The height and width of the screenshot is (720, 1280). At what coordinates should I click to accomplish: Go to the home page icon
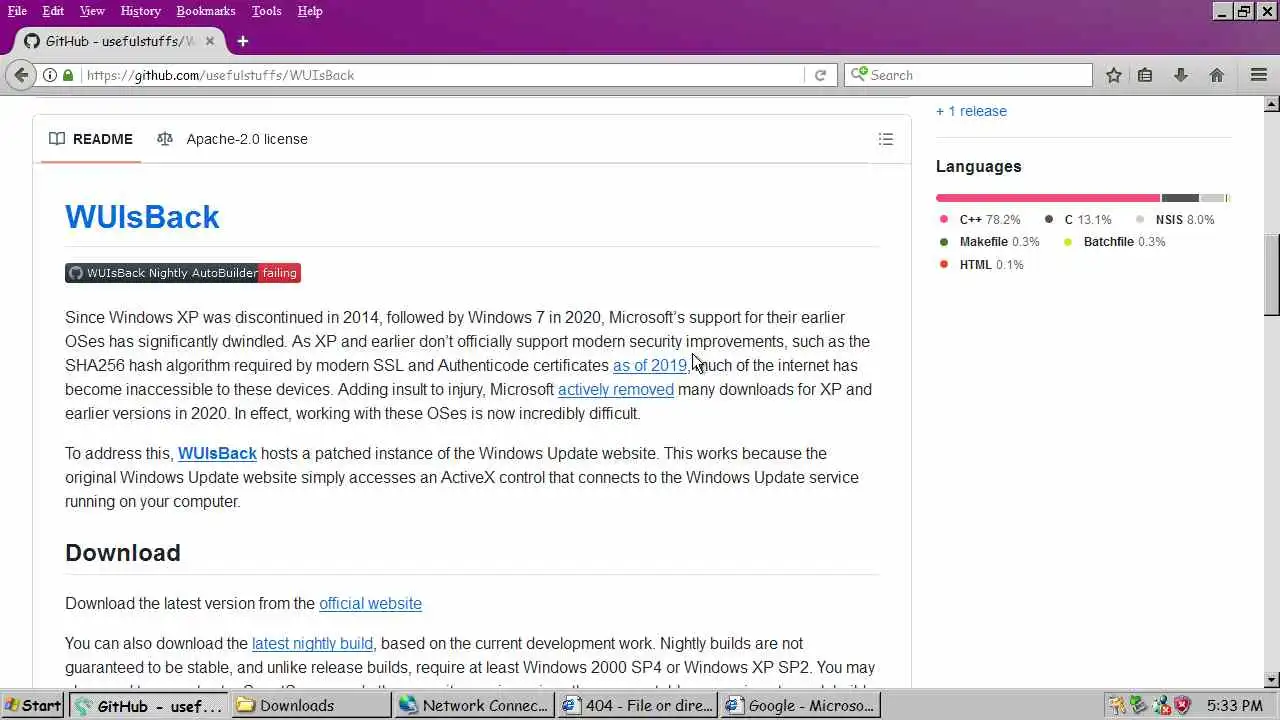(x=1217, y=75)
